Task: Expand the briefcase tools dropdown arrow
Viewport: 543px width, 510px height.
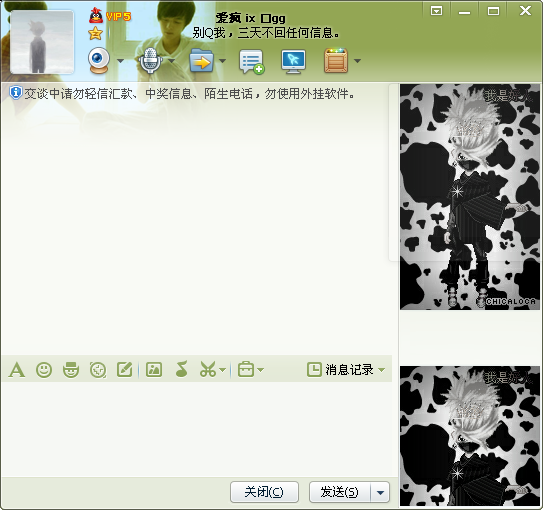Action: click(x=261, y=370)
